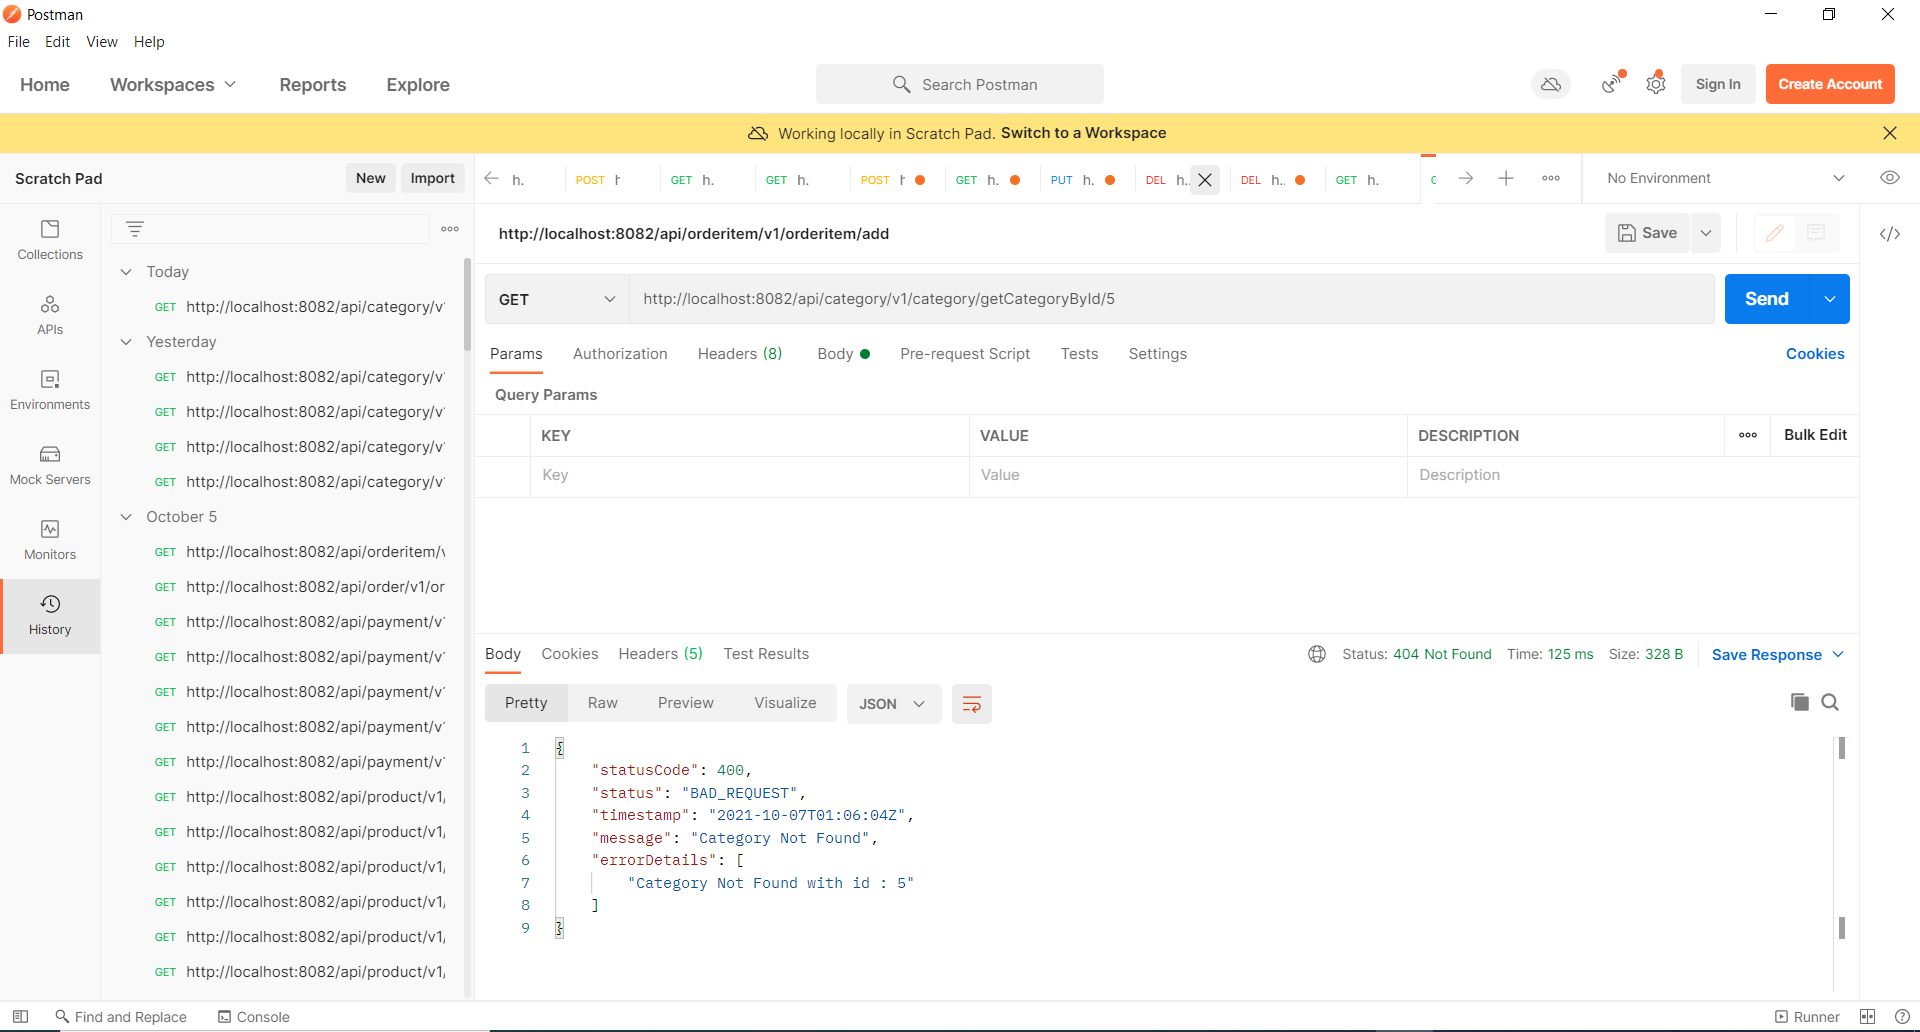This screenshot has width=1920, height=1032.
Task: Open the two-pane layout icon
Action: pos(1867,1016)
